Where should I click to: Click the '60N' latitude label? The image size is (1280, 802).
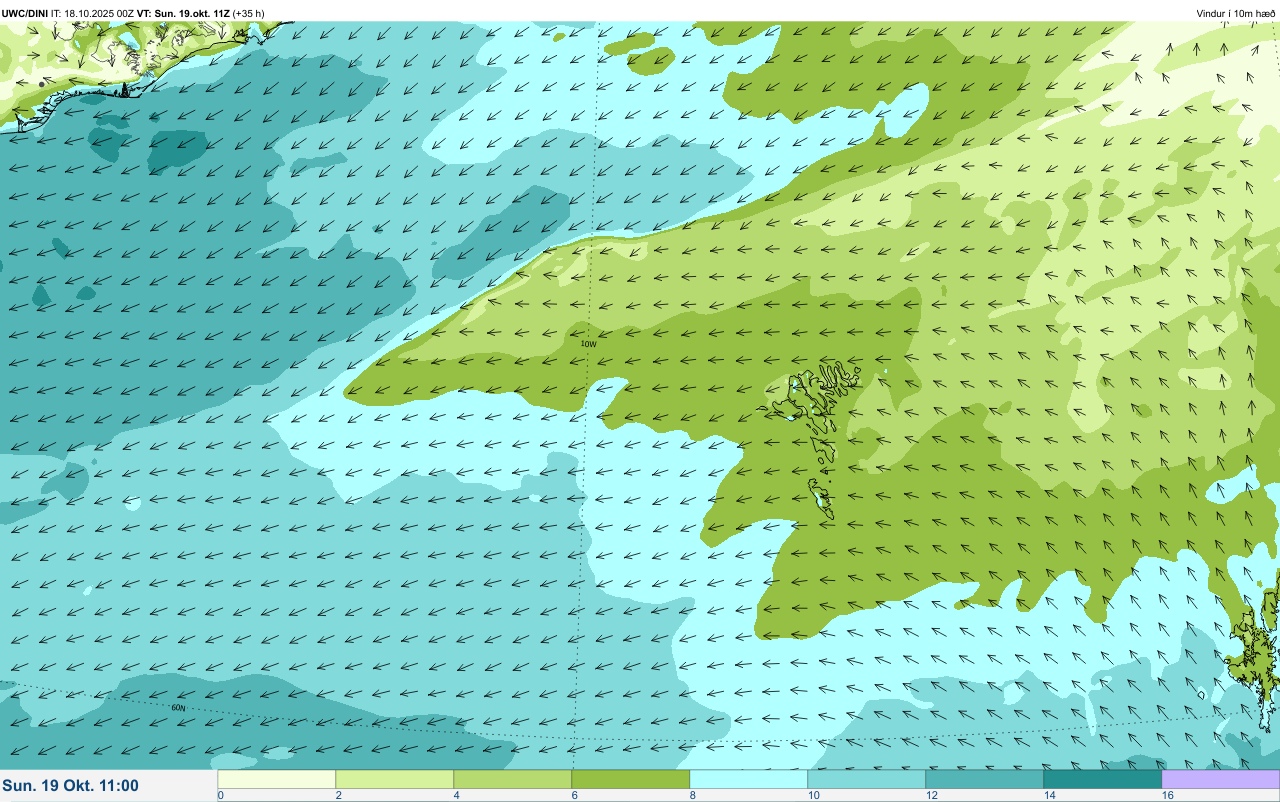[179, 708]
